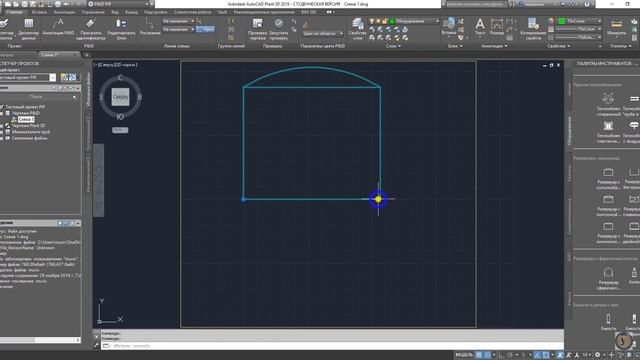Select Схема 1 in the project tree
This screenshot has height=360, width=640.
(x=26, y=119)
